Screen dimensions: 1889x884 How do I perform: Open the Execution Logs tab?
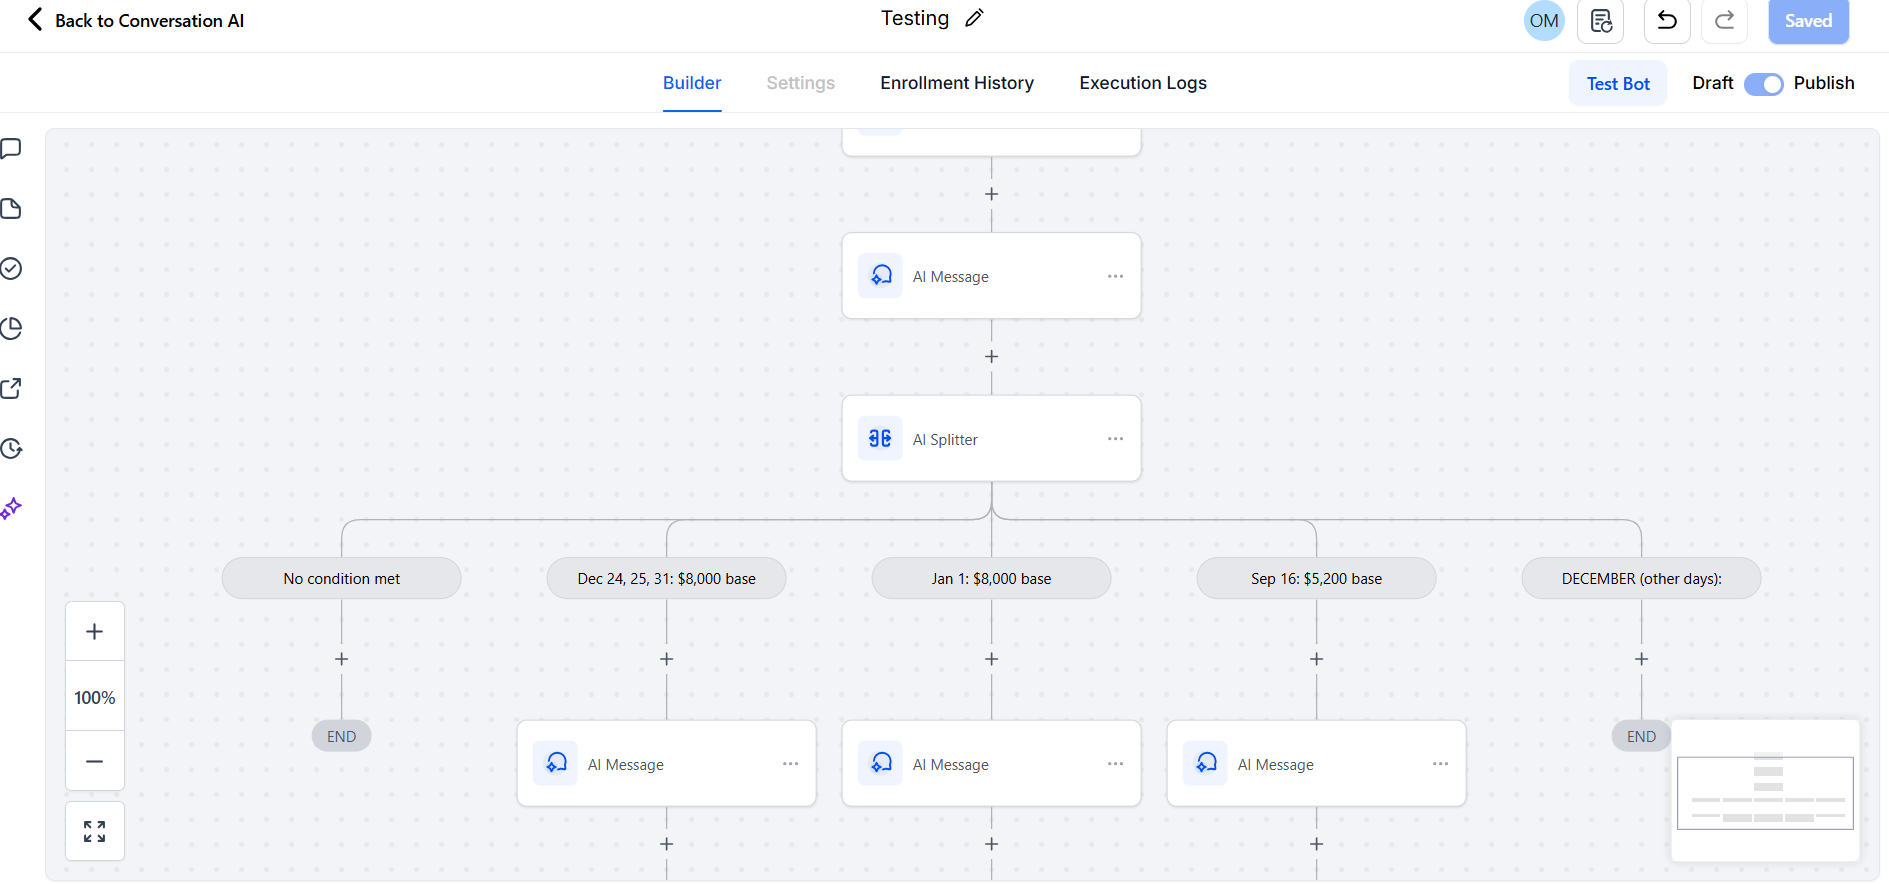coord(1142,83)
